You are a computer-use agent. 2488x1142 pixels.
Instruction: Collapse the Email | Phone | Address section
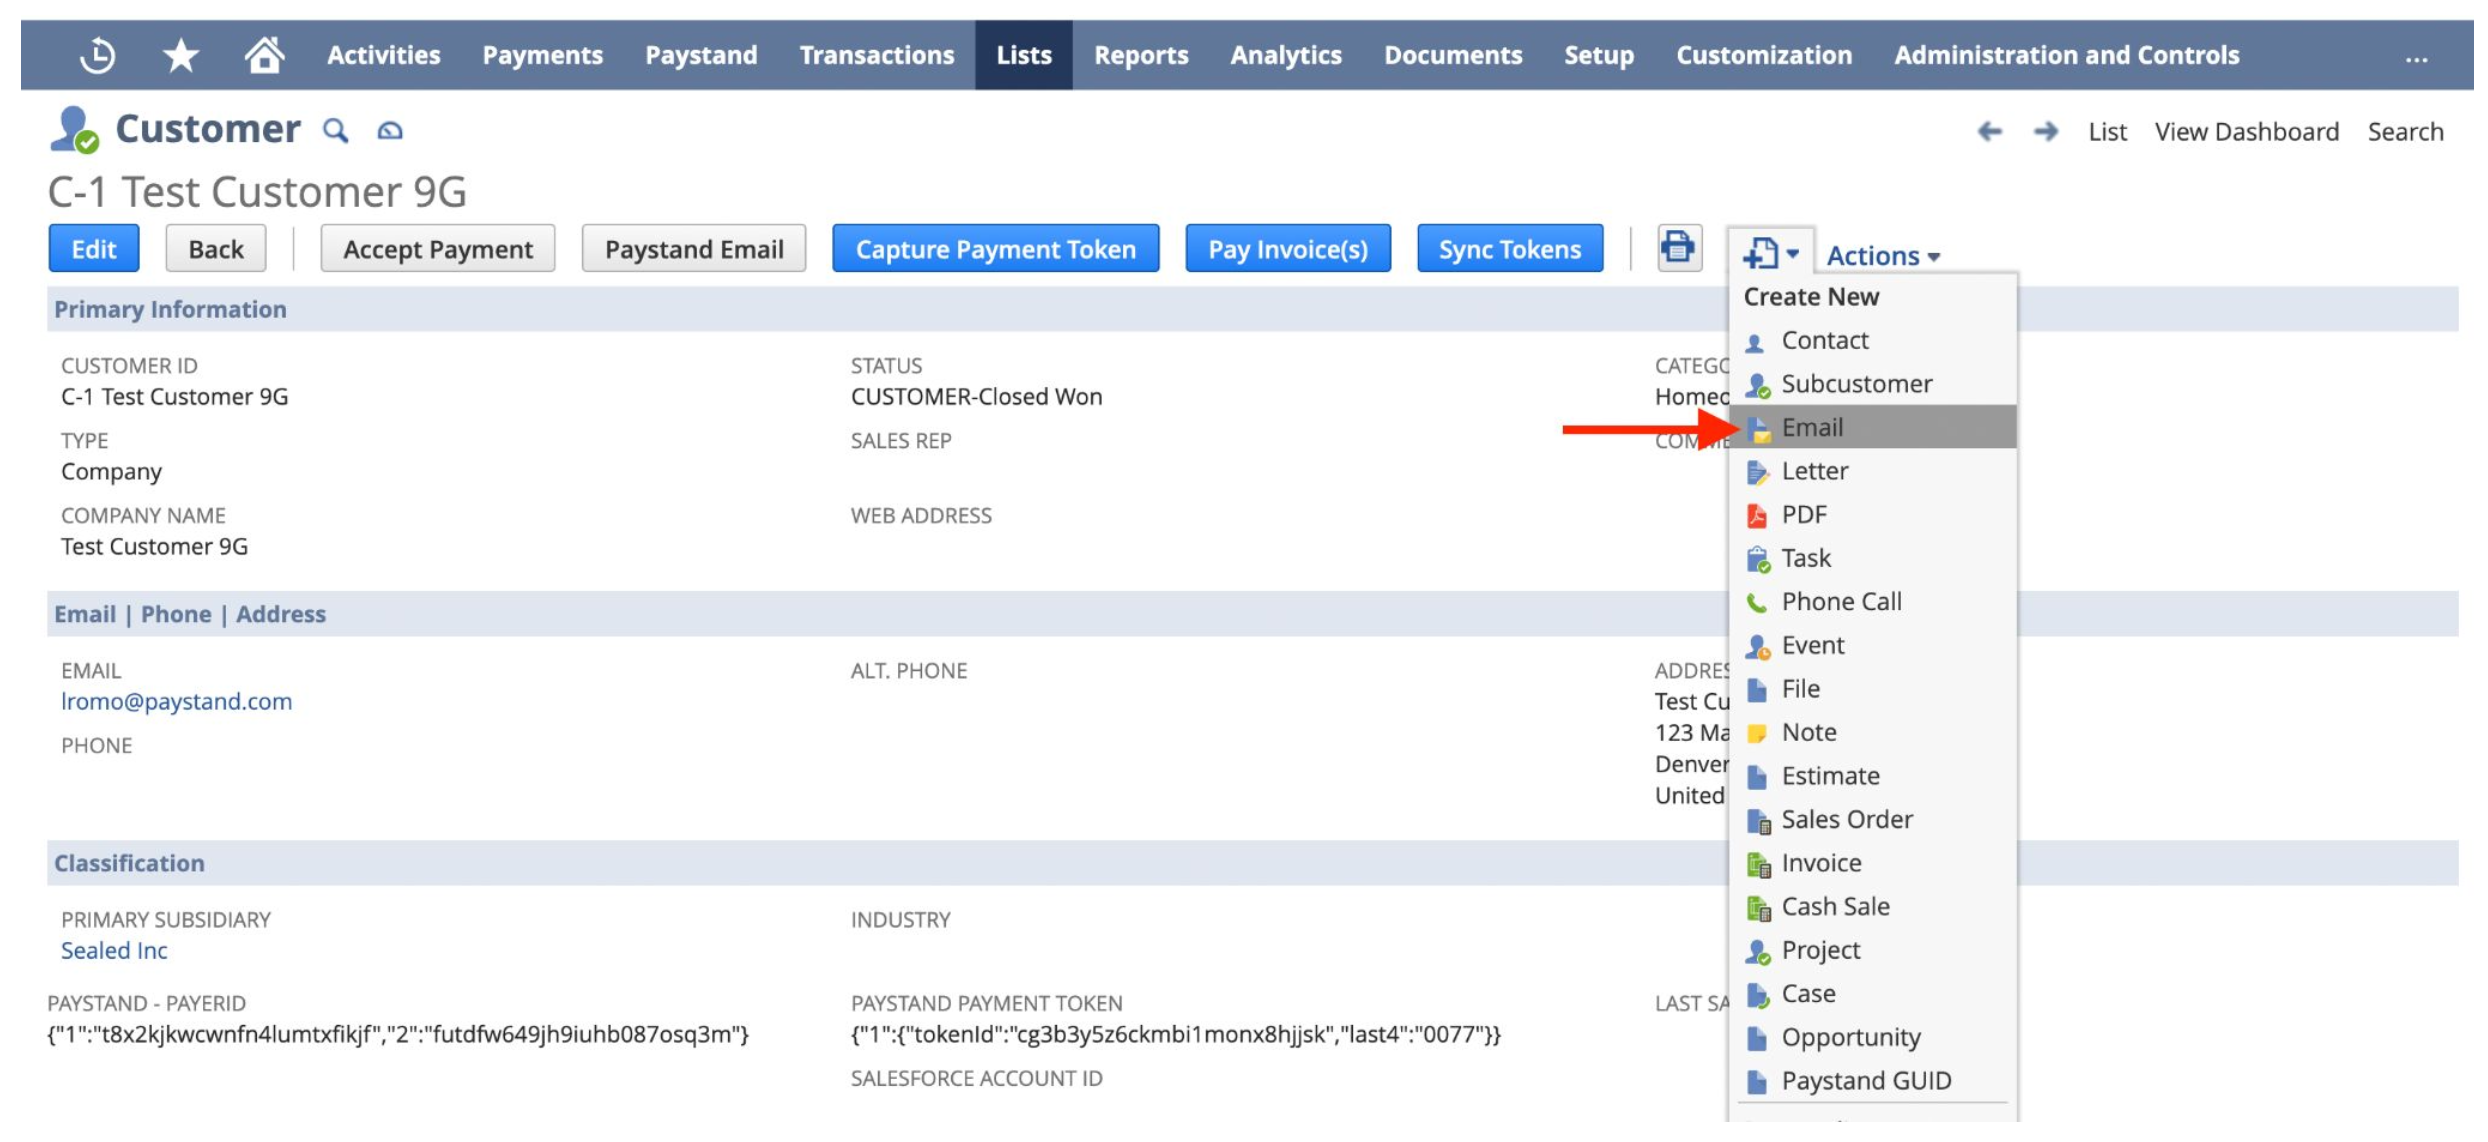point(190,614)
